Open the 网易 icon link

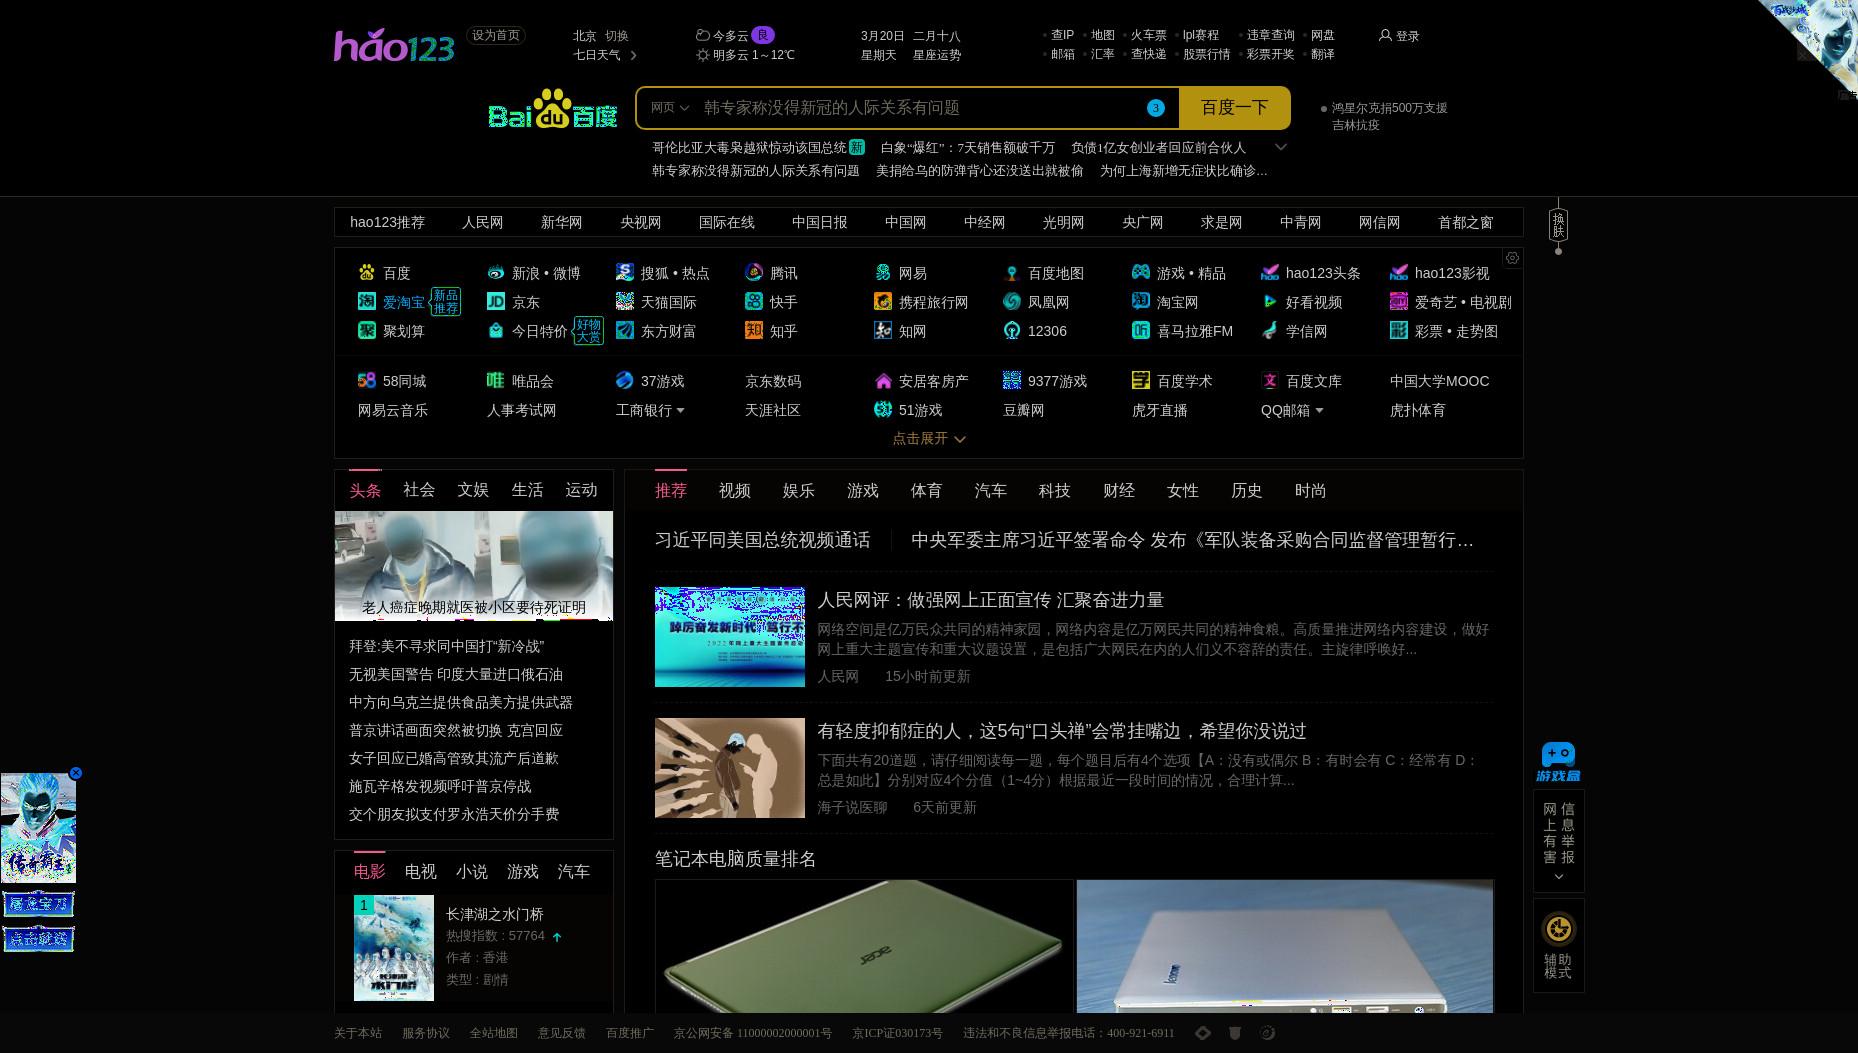[883, 272]
